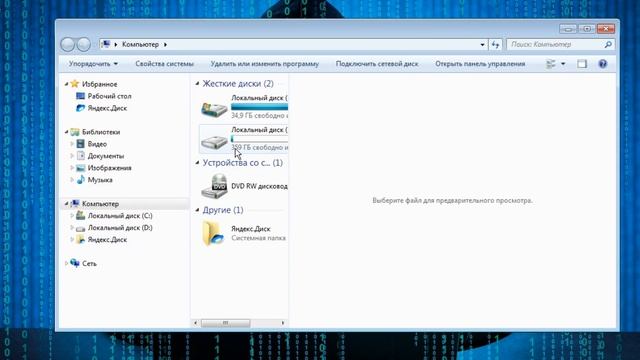This screenshot has width=640, height=360.
Task: Click the horizontal scrollbar thumb in file pane
Action: (225, 323)
